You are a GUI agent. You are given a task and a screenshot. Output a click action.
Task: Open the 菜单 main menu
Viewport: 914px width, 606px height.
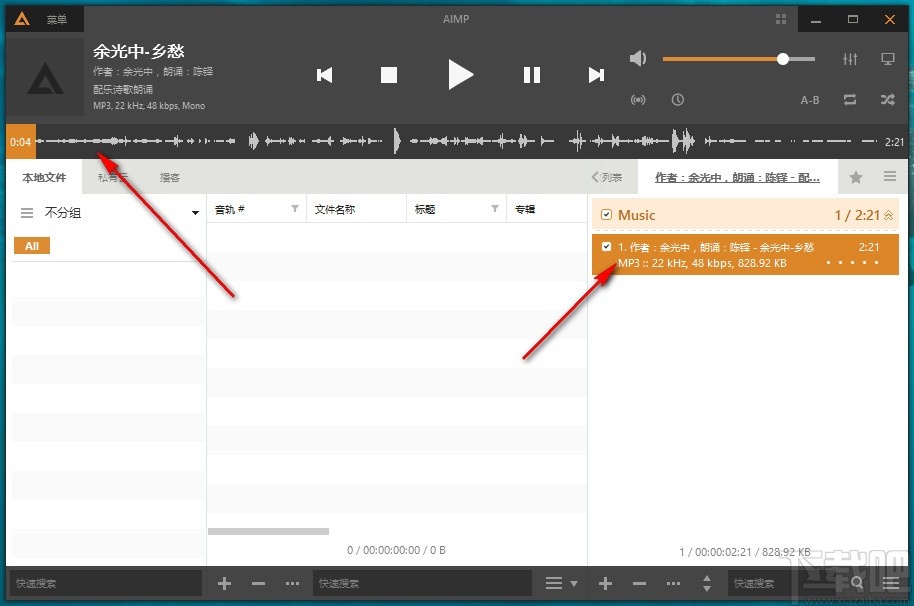(57, 18)
